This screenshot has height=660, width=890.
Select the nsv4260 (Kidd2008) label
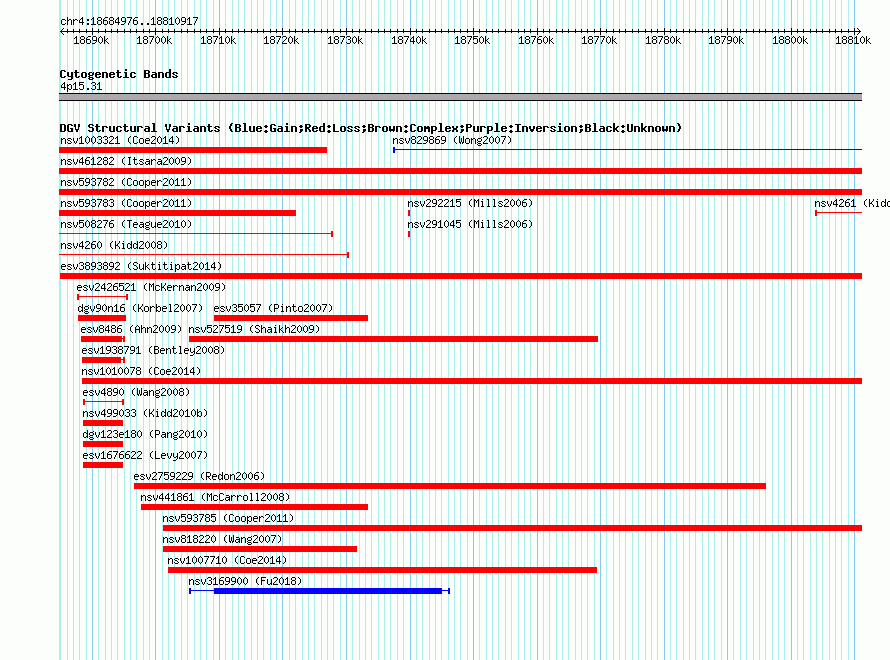click(x=114, y=245)
